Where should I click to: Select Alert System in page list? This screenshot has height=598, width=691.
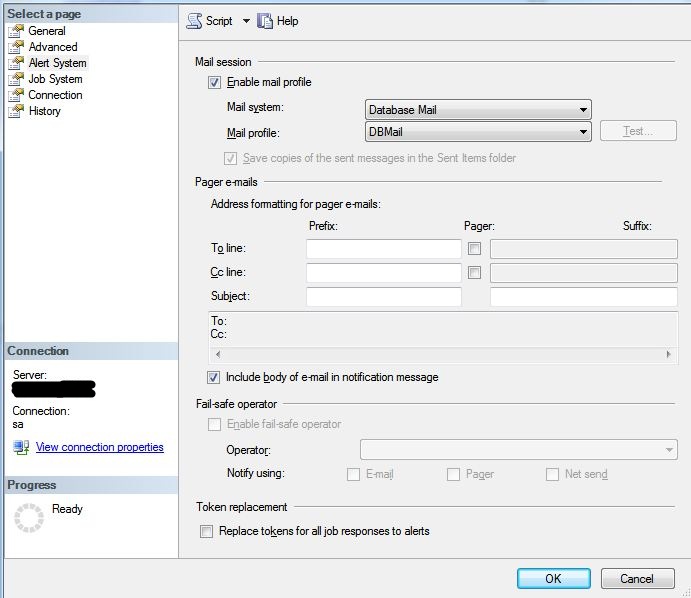click(58, 63)
